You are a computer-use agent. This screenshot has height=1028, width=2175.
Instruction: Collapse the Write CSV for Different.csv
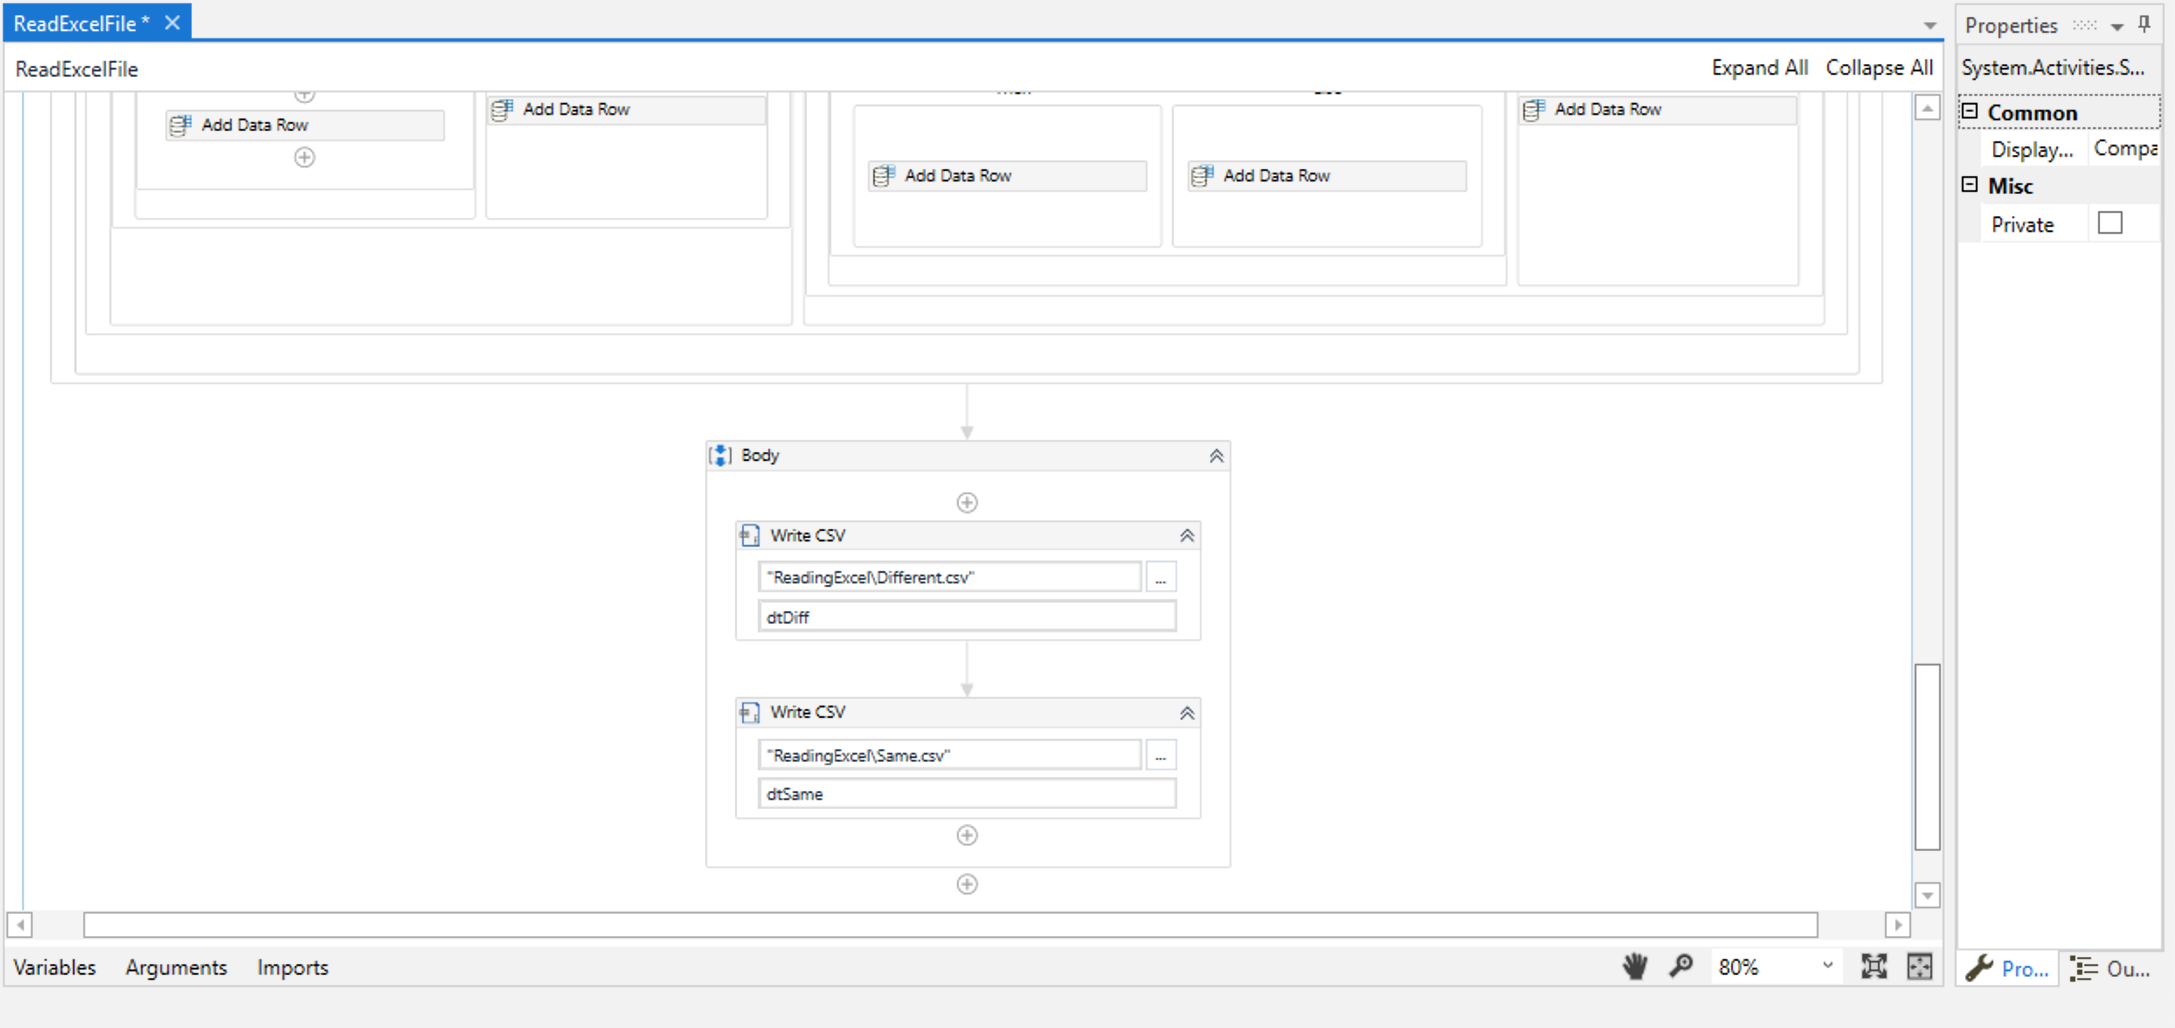[1187, 536]
